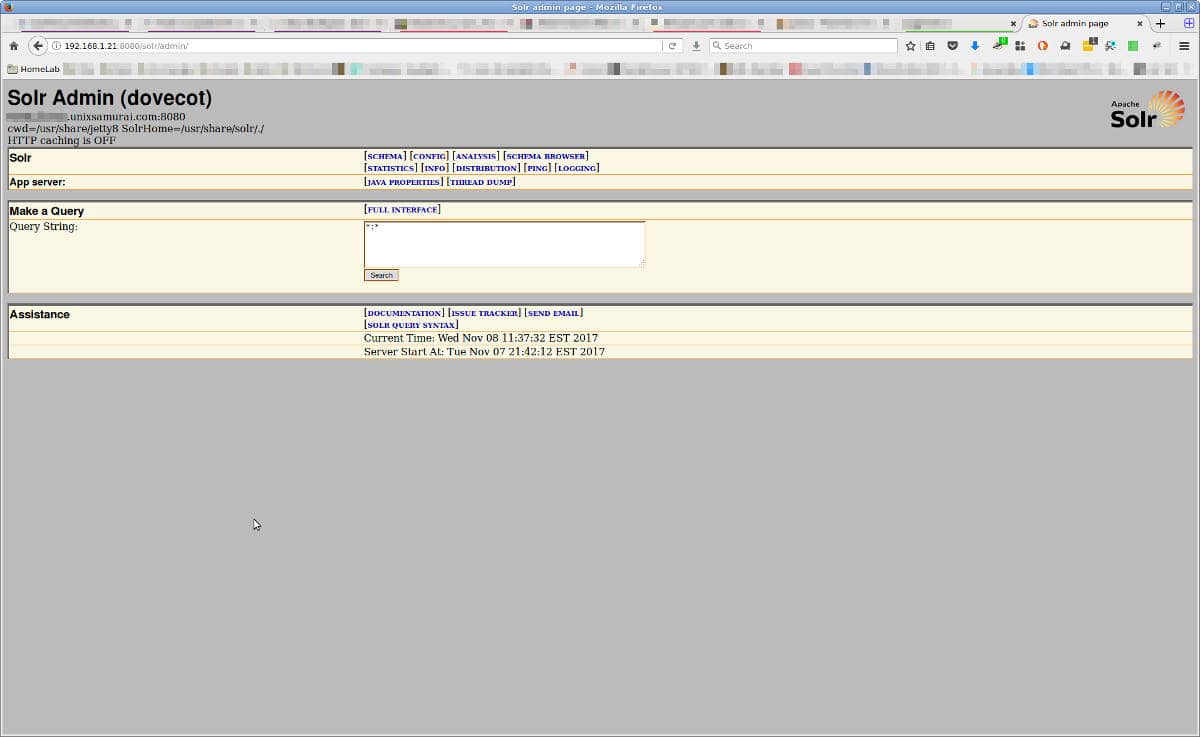The image size is (1200, 737).
Task: Open the STATISTICS link
Action: tap(391, 168)
